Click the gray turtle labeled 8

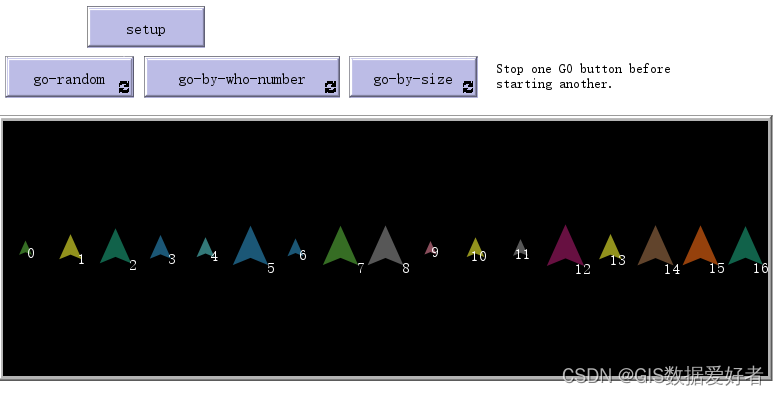pos(386,245)
